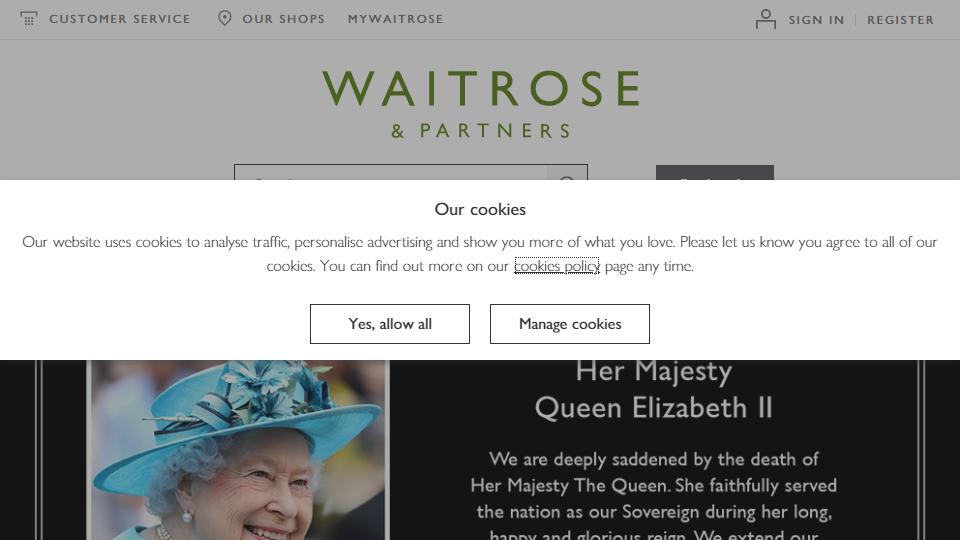Screen dimensions: 960x540
Task: Accept cookies with 'Yes, allow all'
Action: click(390, 324)
